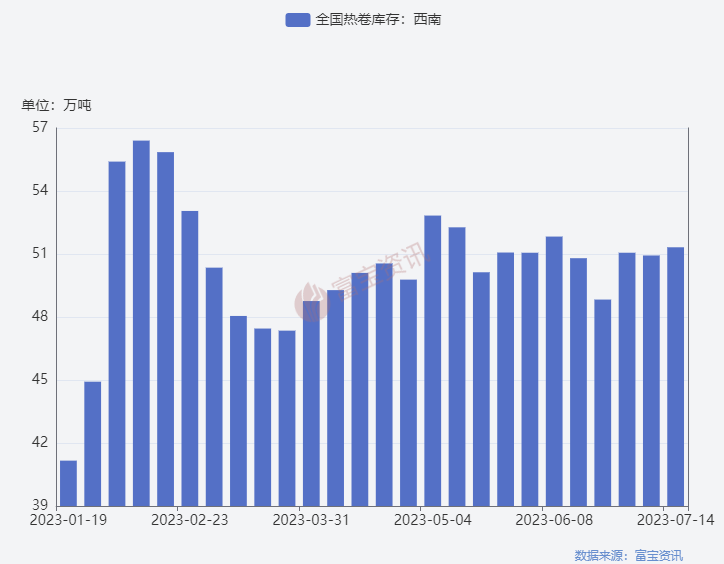The width and height of the screenshot is (724, 564).
Task: Select the last bar, above 2023-07-14
Action: point(676,376)
